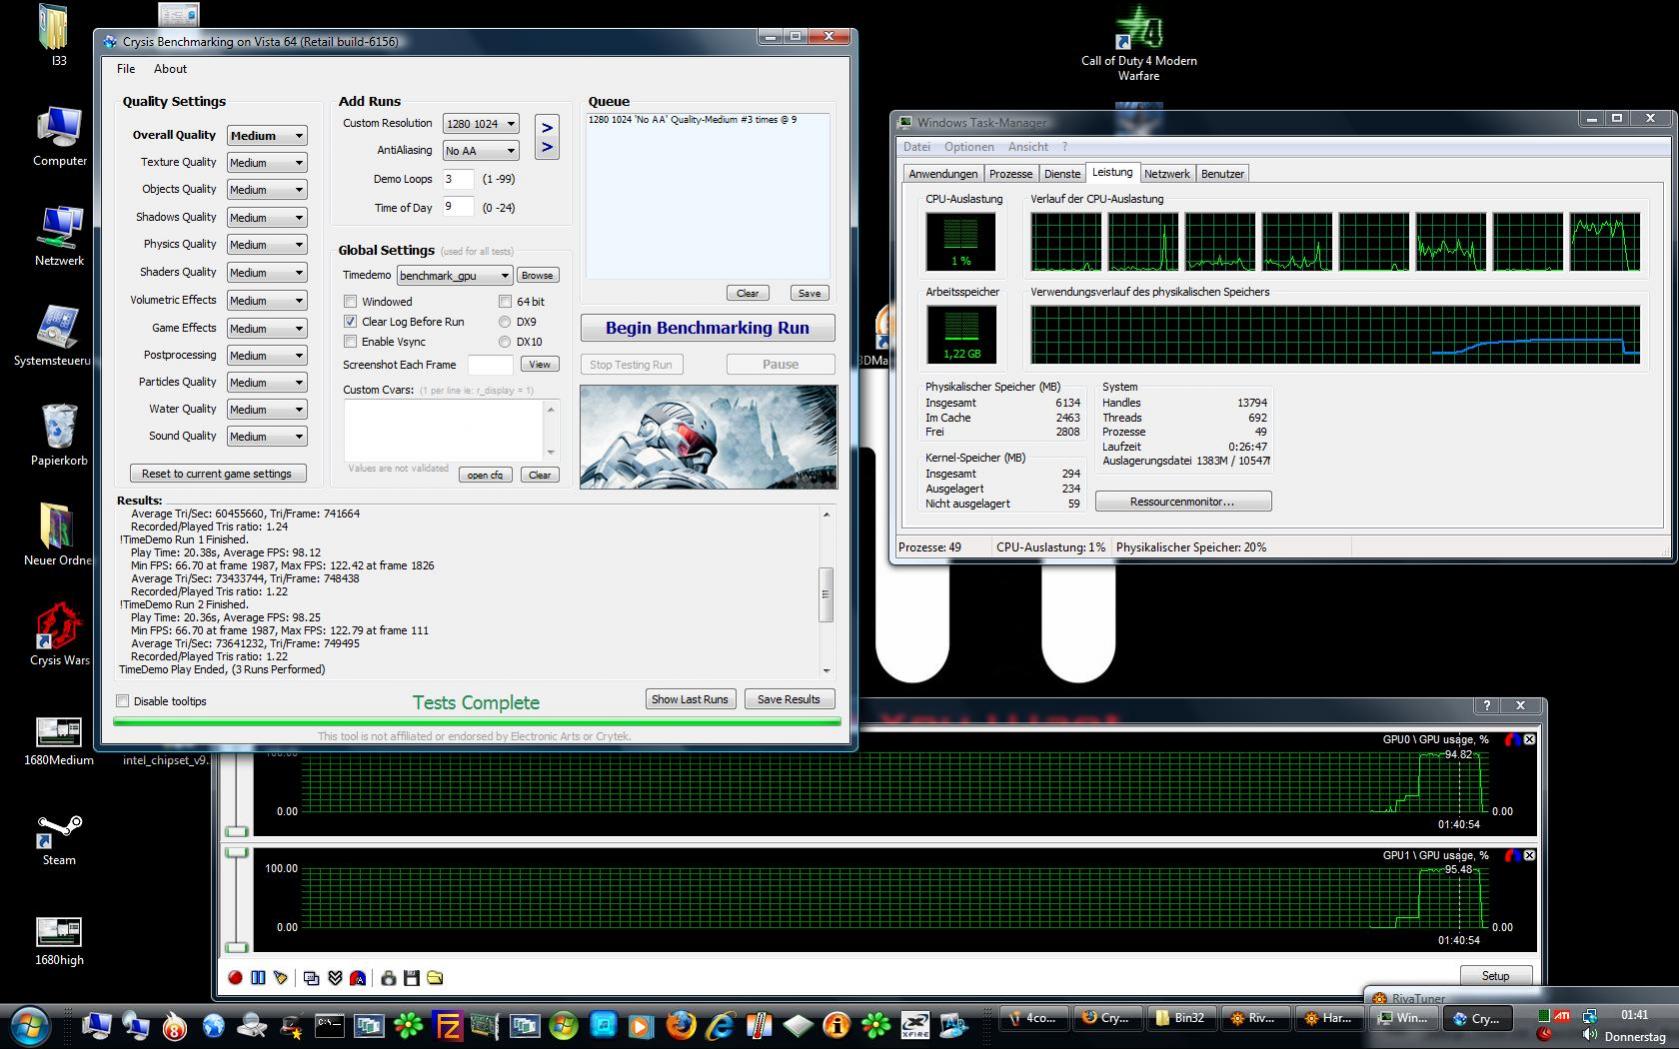Switch to the Netzwerk tab in Task-Manager
Viewport: 1679px width, 1049px height.
pos(1167,174)
